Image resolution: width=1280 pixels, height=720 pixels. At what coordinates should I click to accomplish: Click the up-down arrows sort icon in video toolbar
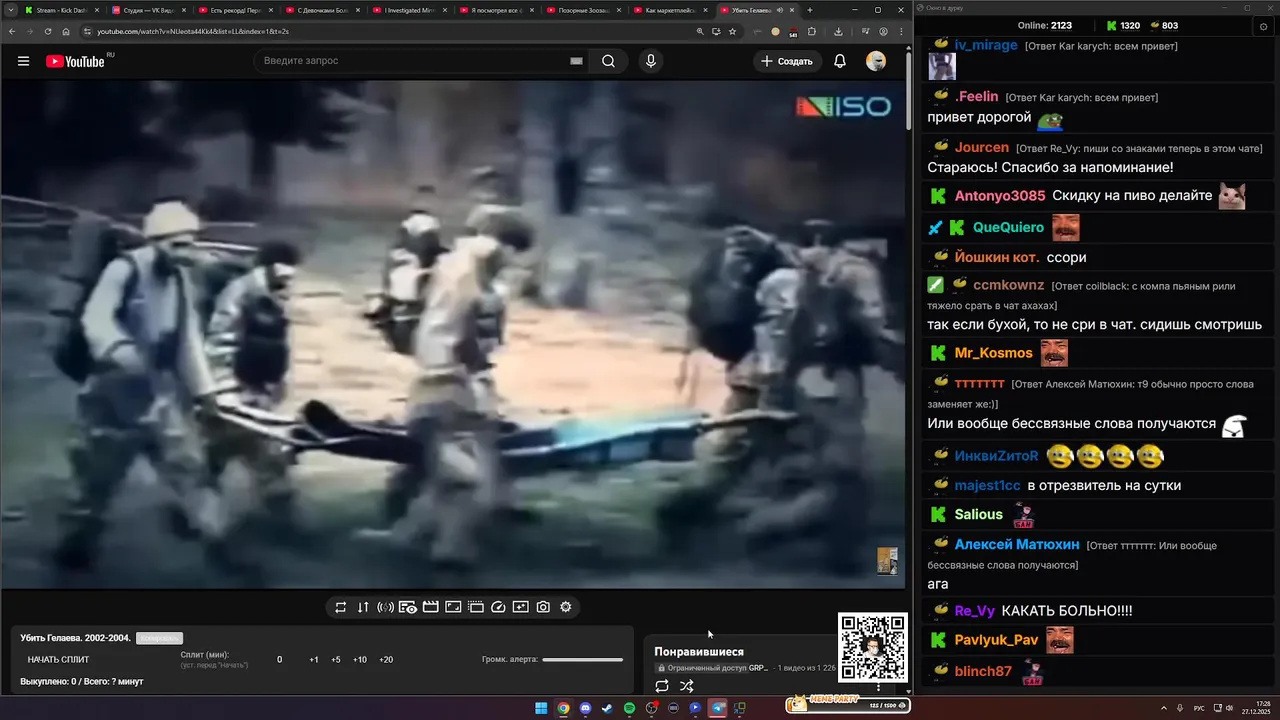pos(363,607)
